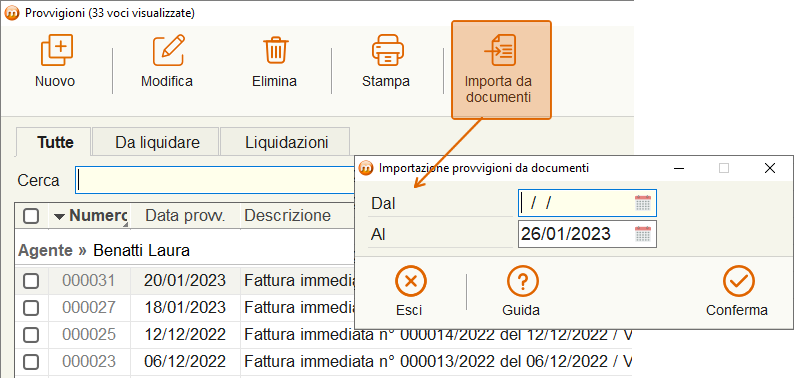
Task: Choose Importa da documenti toolbar icon
Action: [x=500, y=50]
